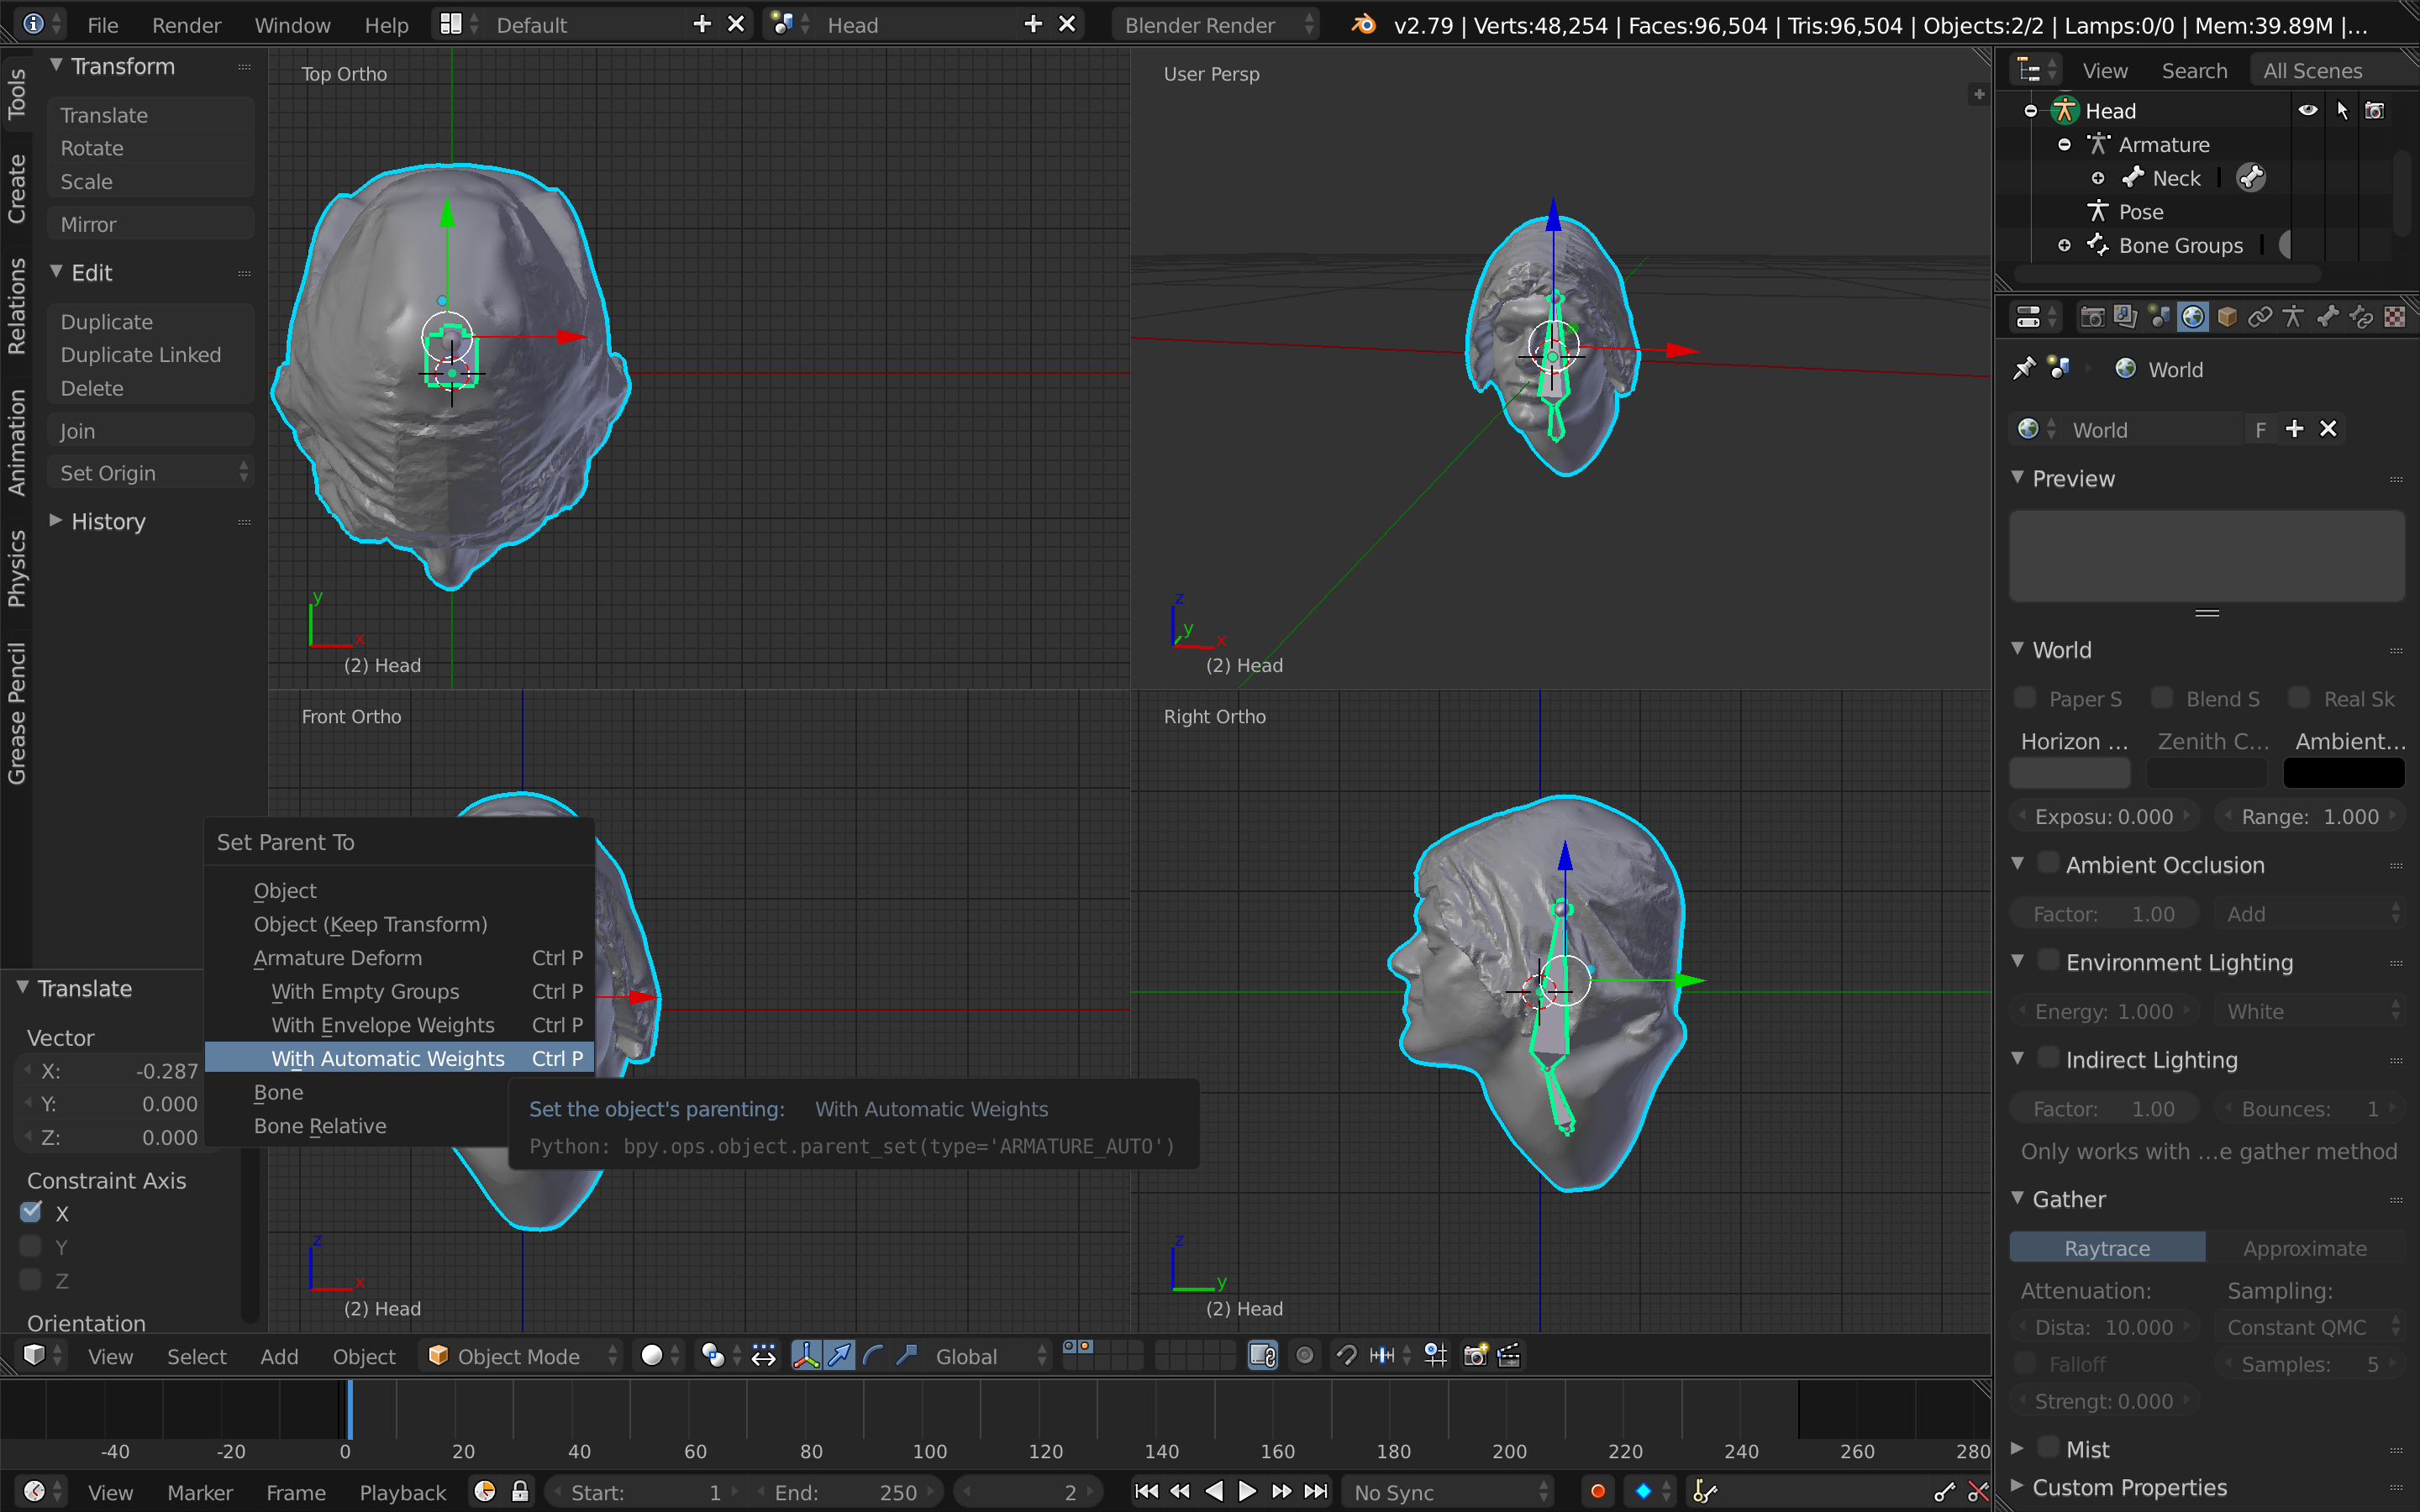2420x1512 pixels.
Task: Switch to the Physics tab in tool shelf
Action: point(16,568)
